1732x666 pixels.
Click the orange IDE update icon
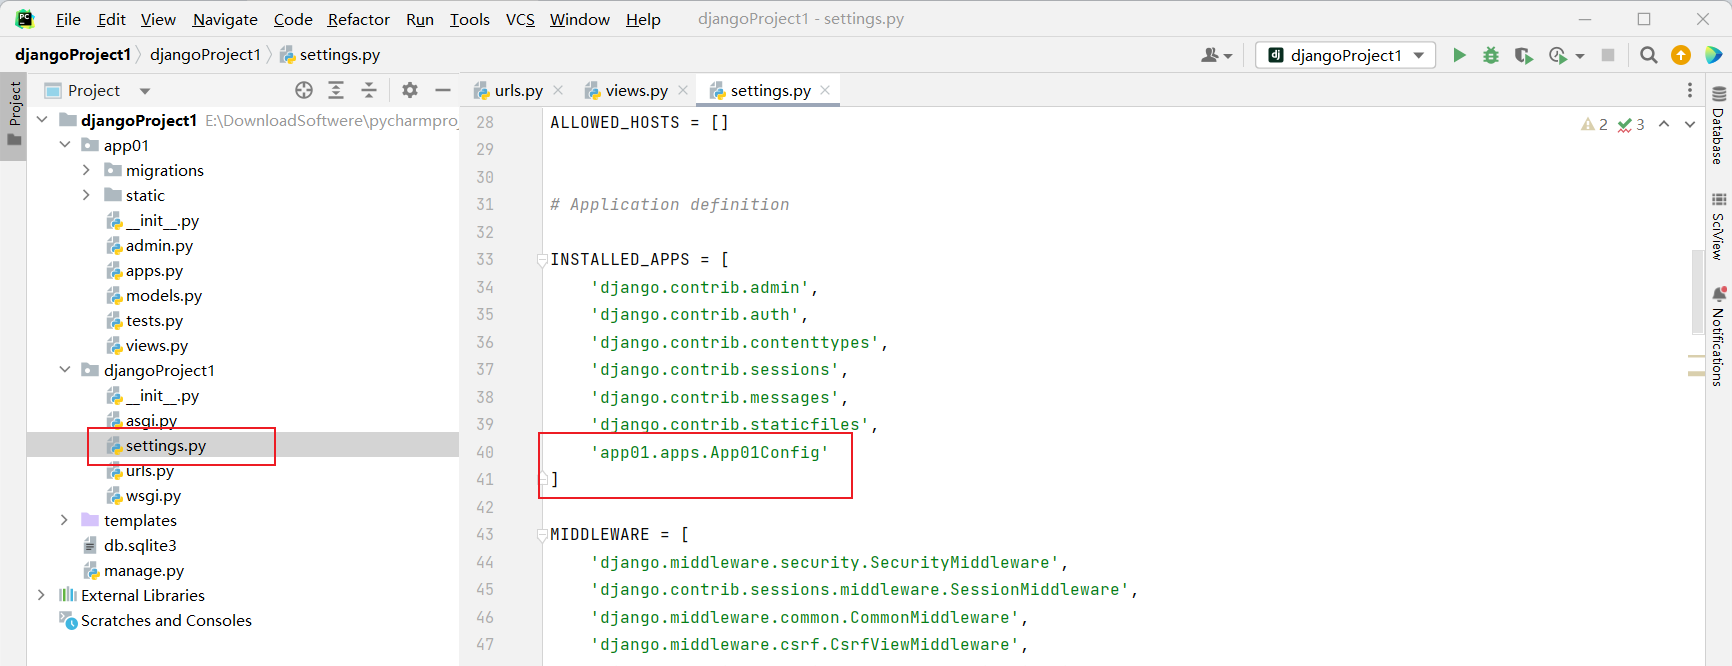[1681, 55]
